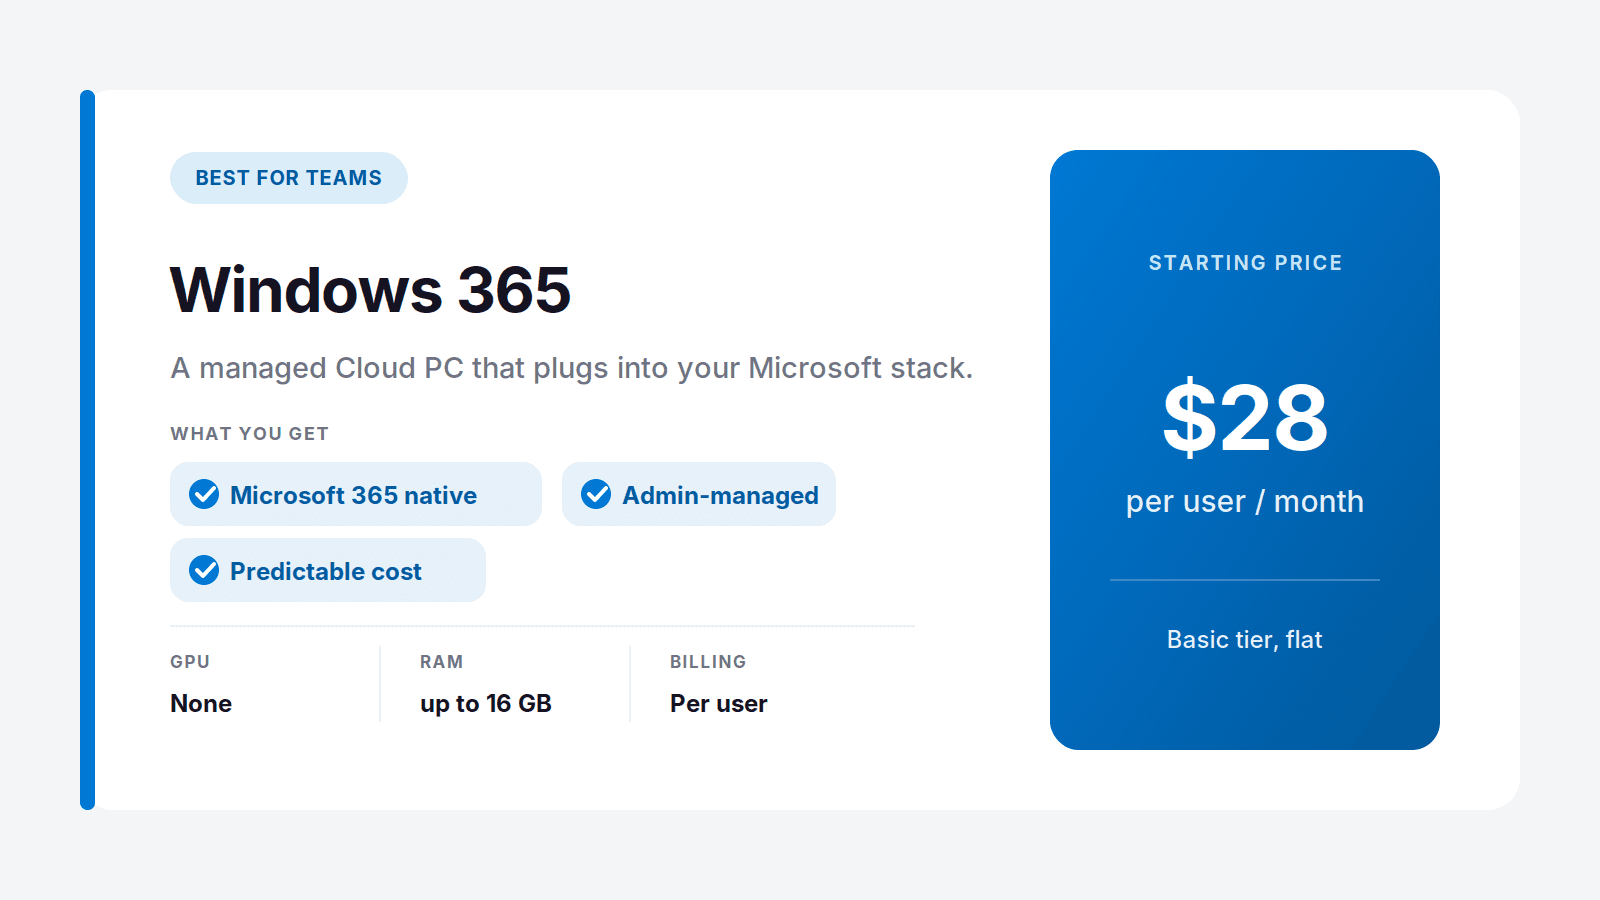The width and height of the screenshot is (1600, 900).
Task: Click the RAM label
Action: pyautogui.click(x=441, y=662)
